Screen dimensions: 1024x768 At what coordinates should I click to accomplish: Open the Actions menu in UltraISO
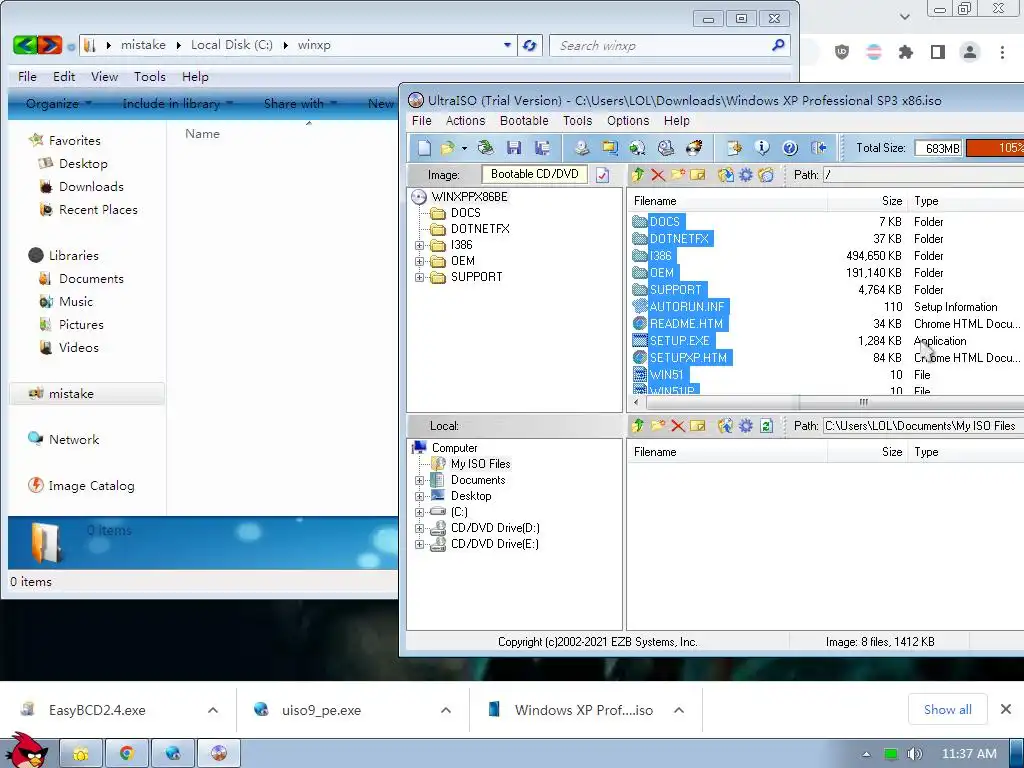point(465,121)
